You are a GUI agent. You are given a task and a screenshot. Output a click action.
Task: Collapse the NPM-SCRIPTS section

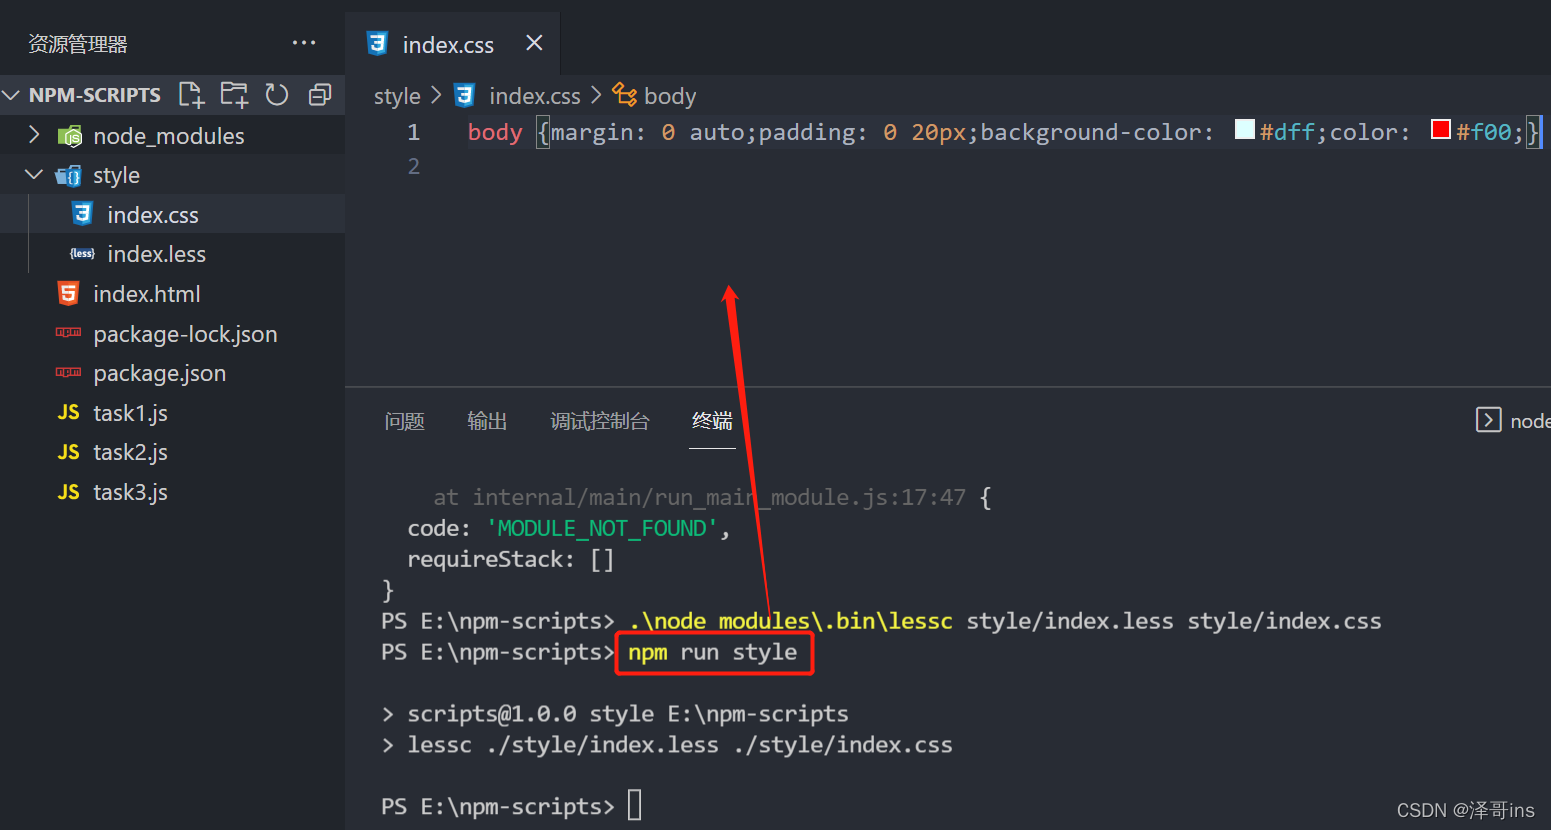[x=10, y=94]
